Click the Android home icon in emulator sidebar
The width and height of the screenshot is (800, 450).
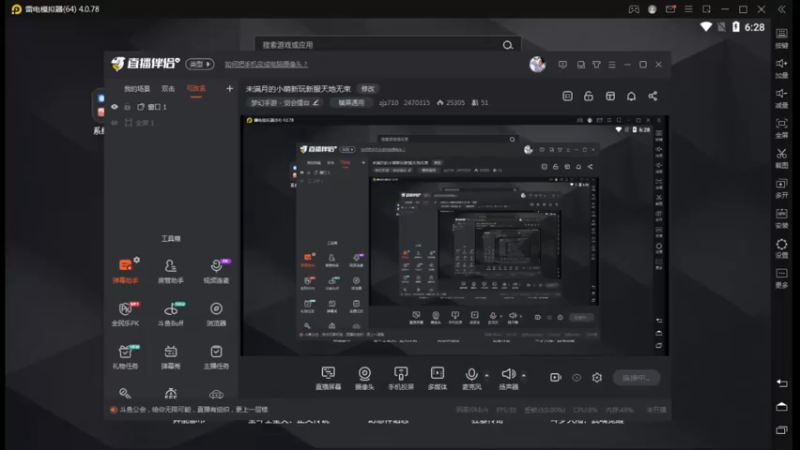782,407
